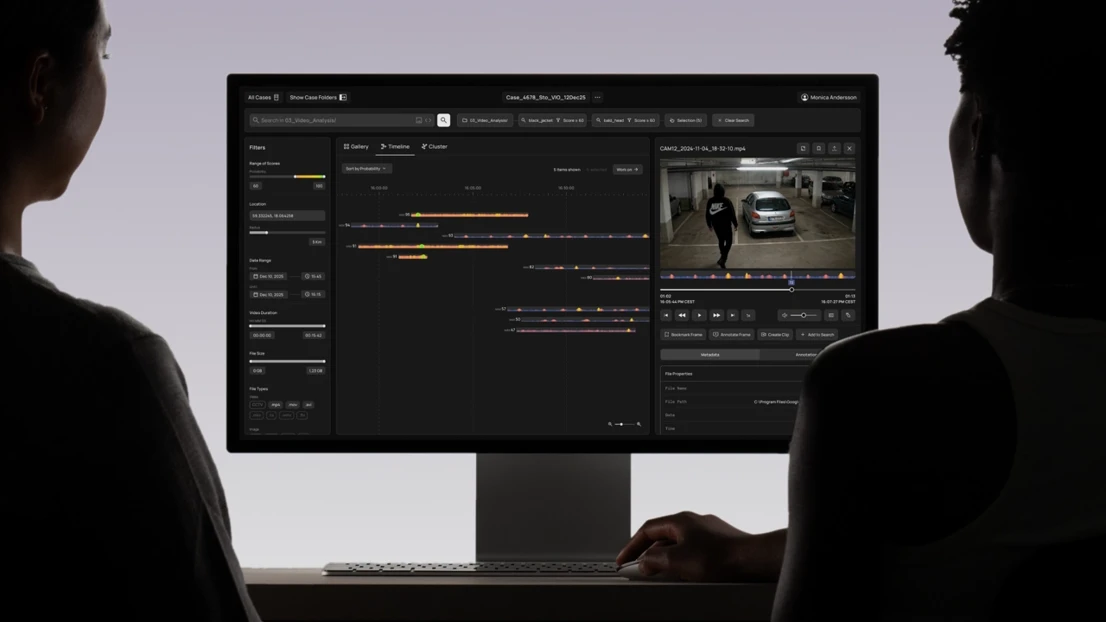1106x622 pixels.
Task: Adjust the video volume slider
Action: click(802, 316)
